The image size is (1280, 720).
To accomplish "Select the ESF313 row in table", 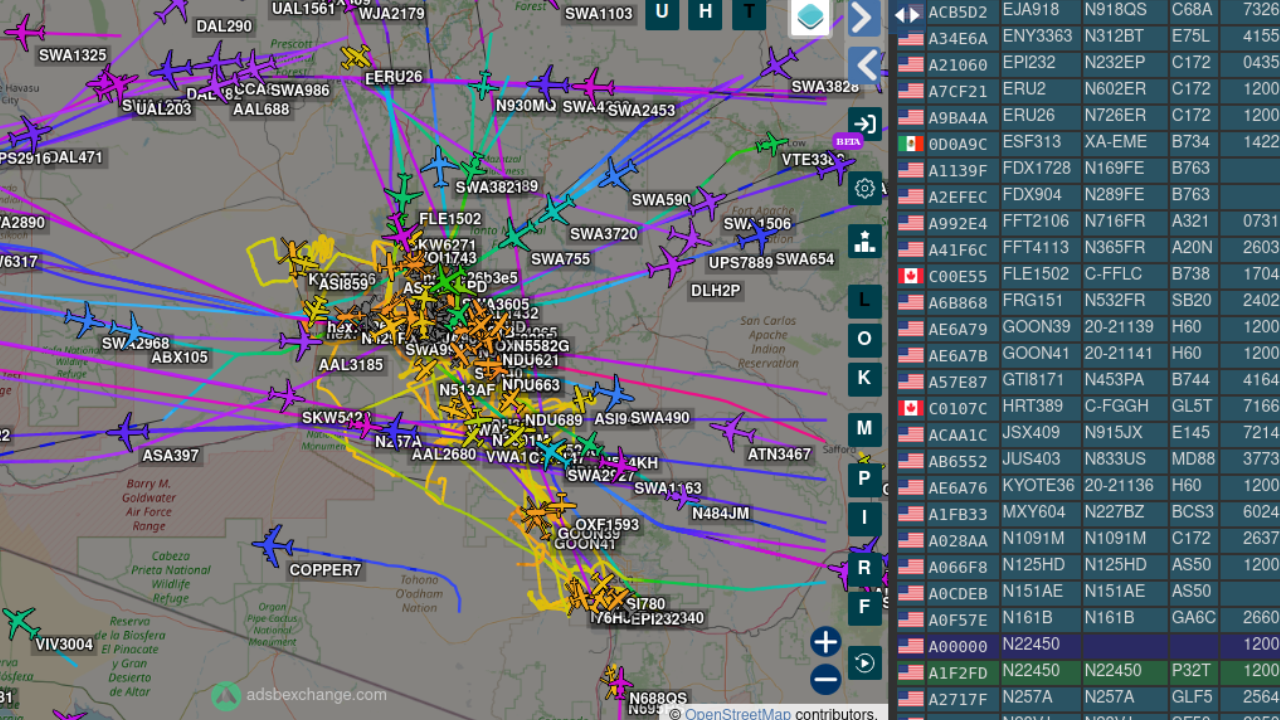I will coord(1088,144).
